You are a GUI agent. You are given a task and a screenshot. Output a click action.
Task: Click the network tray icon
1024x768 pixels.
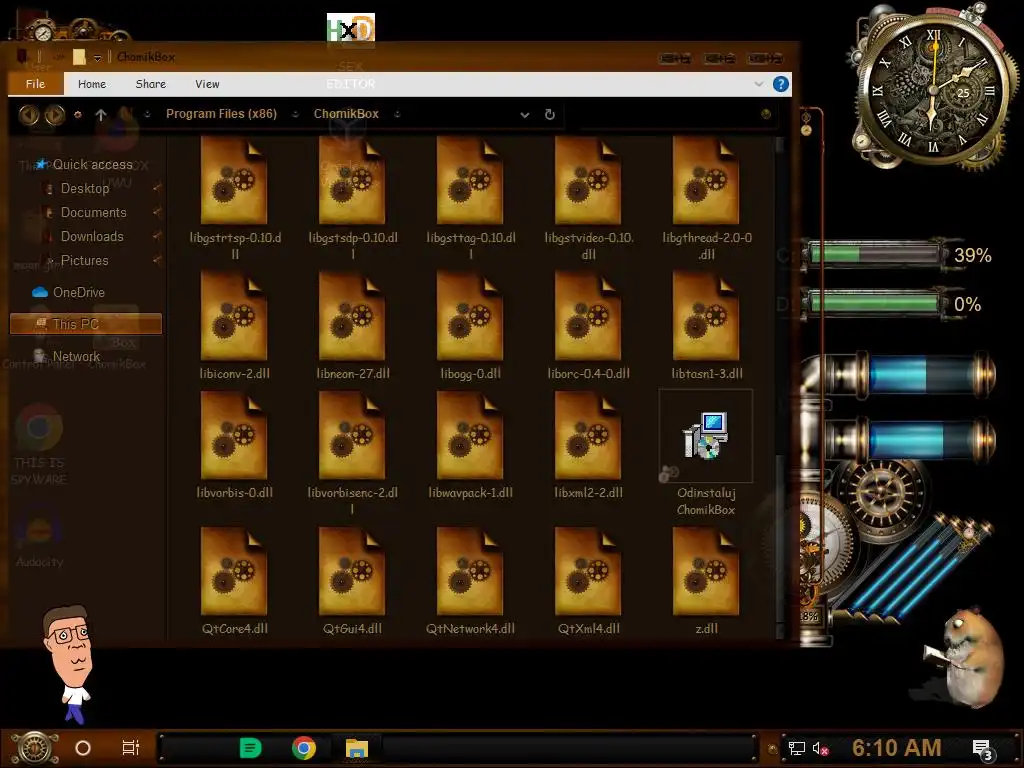tap(797, 748)
